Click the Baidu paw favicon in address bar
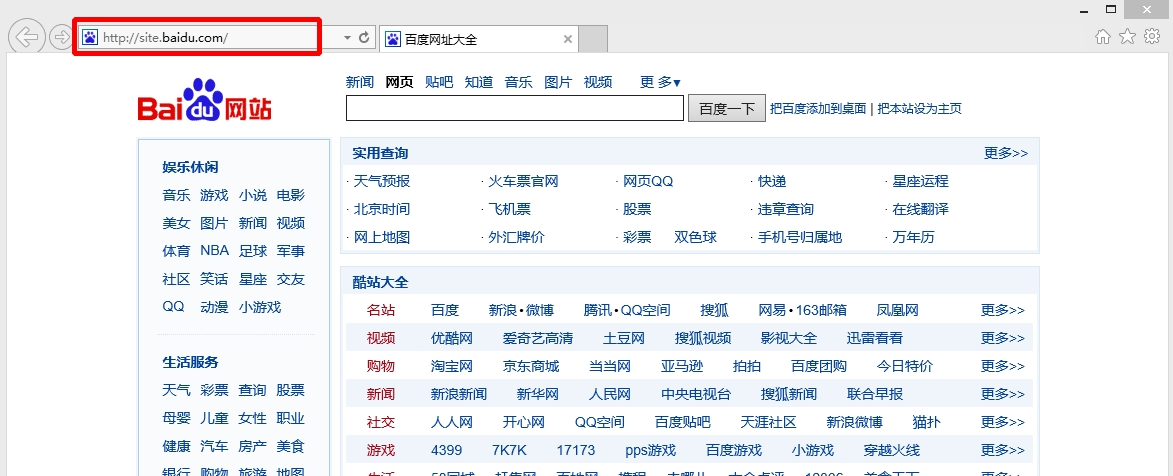The width and height of the screenshot is (1173, 476). [x=91, y=37]
